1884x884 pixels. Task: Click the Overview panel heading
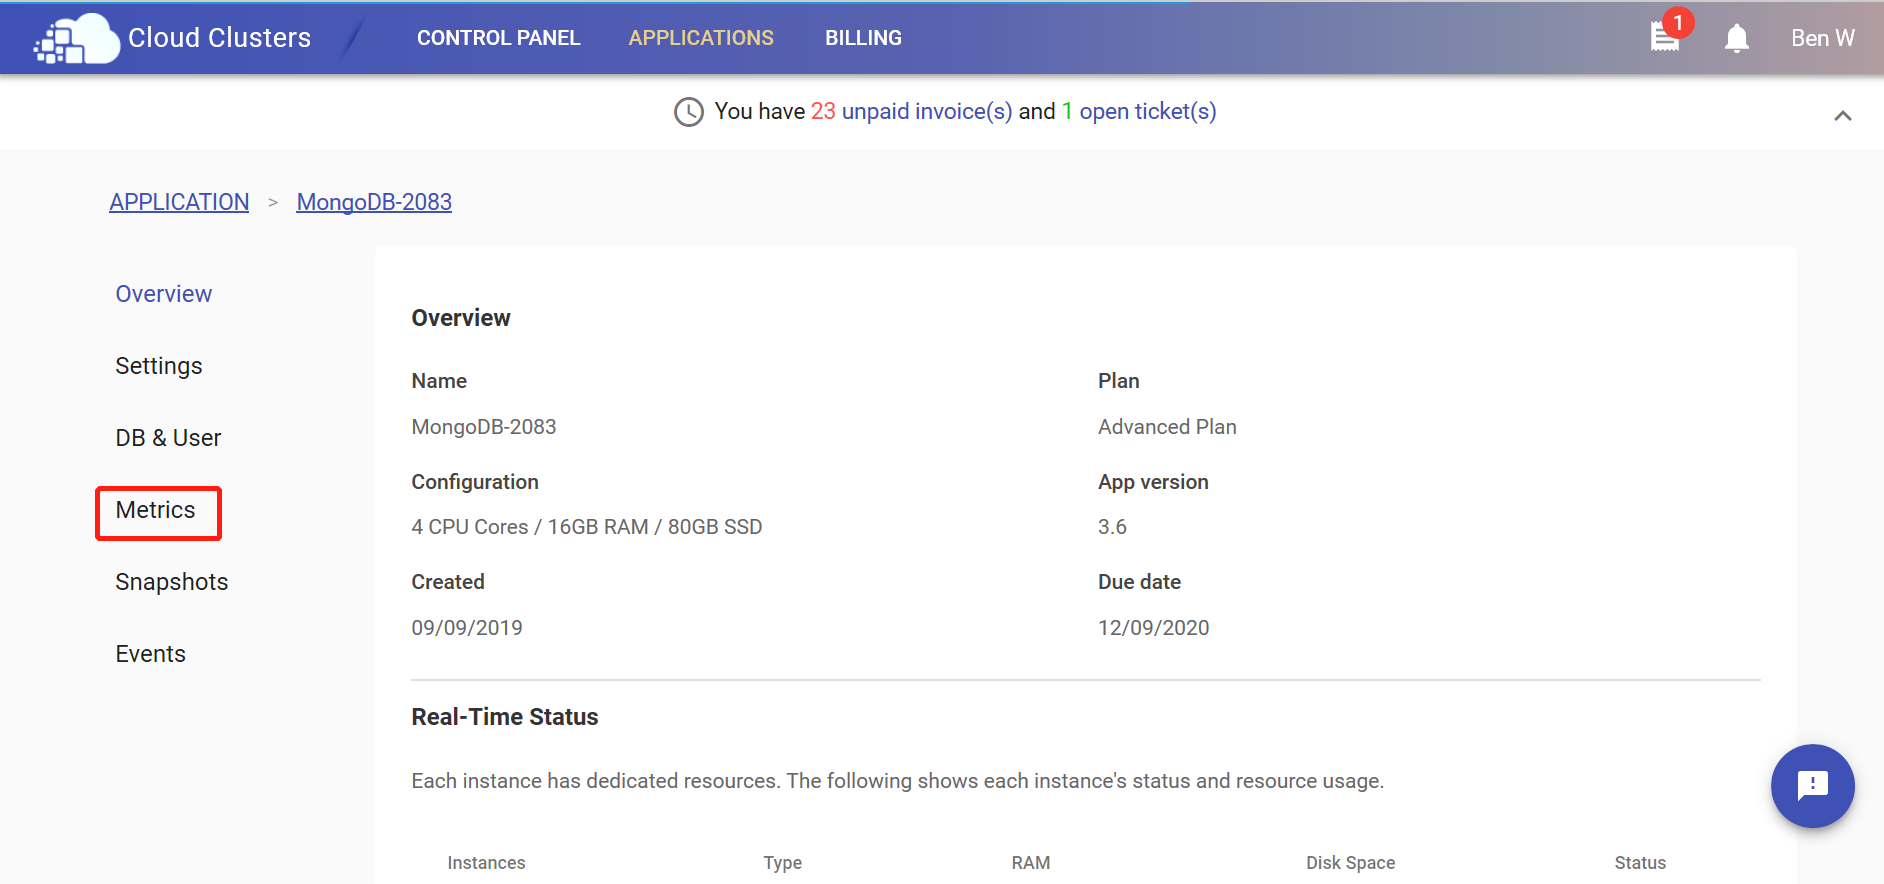461,318
